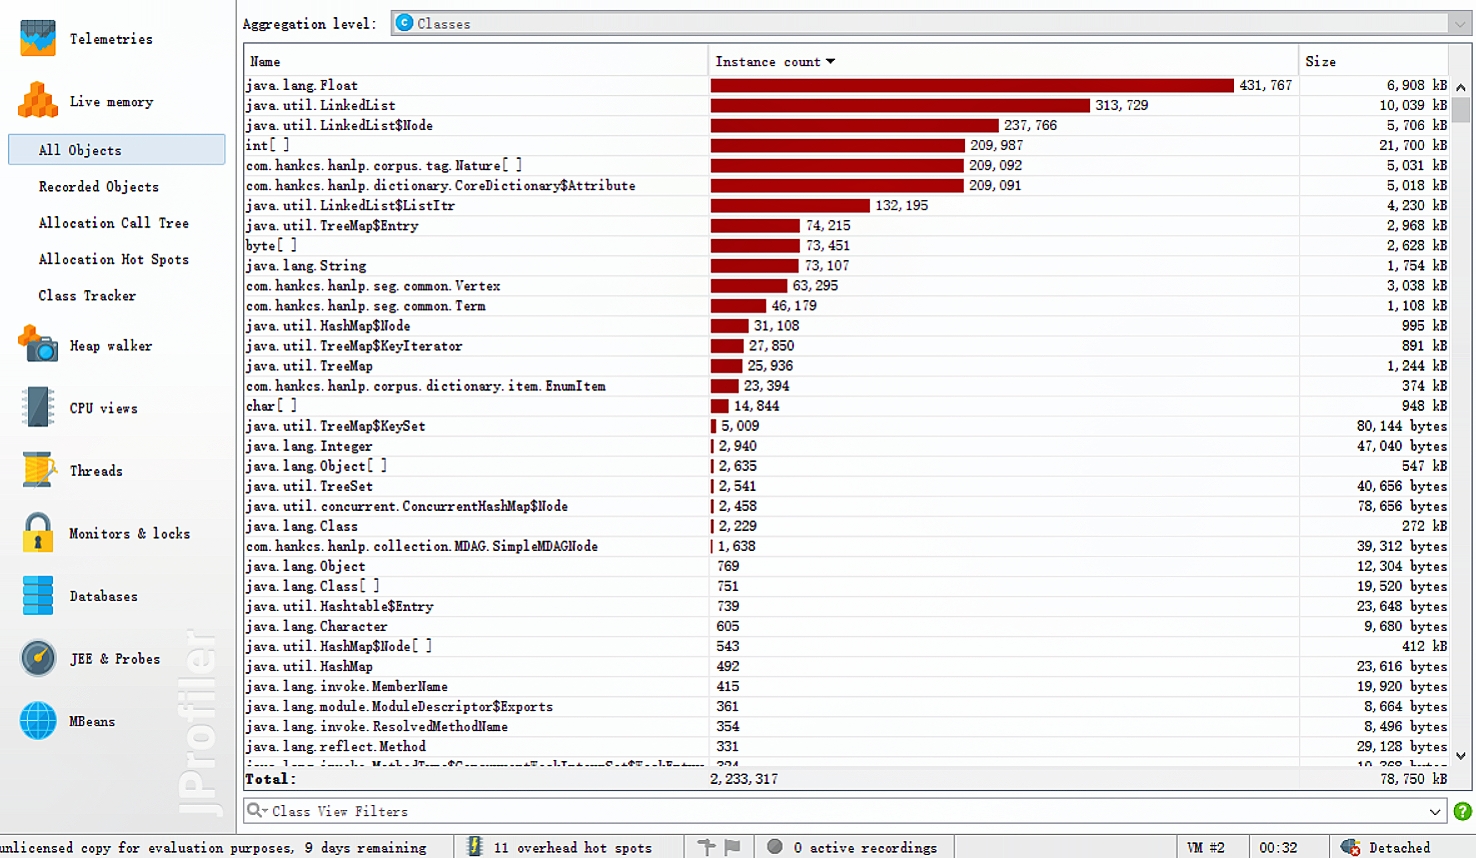1476x858 pixels.
Task: Switch to the Class Tracker view
Action: tap(87, 295)
